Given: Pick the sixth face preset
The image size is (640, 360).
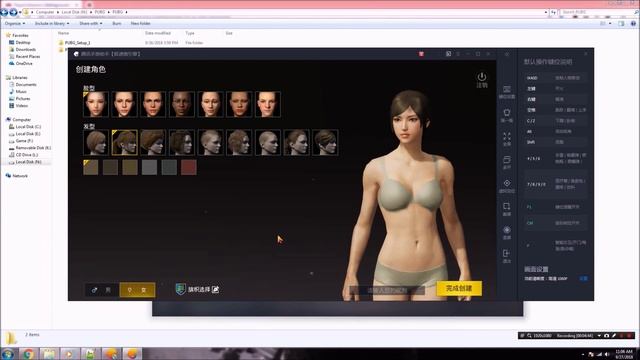Looking at the screenshot, I should pos(239,104).
